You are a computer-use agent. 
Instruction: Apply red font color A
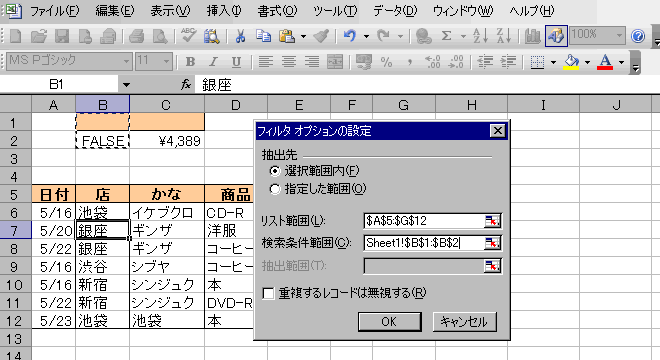click(605, 62)
